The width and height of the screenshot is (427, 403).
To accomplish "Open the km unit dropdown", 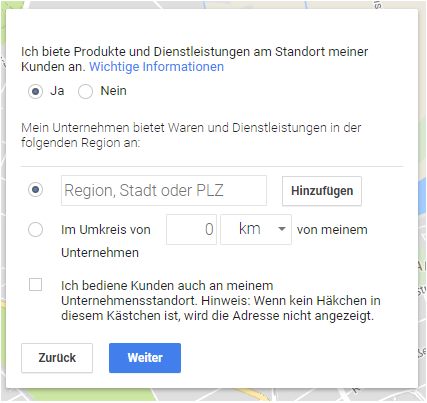I will [256, 230].
